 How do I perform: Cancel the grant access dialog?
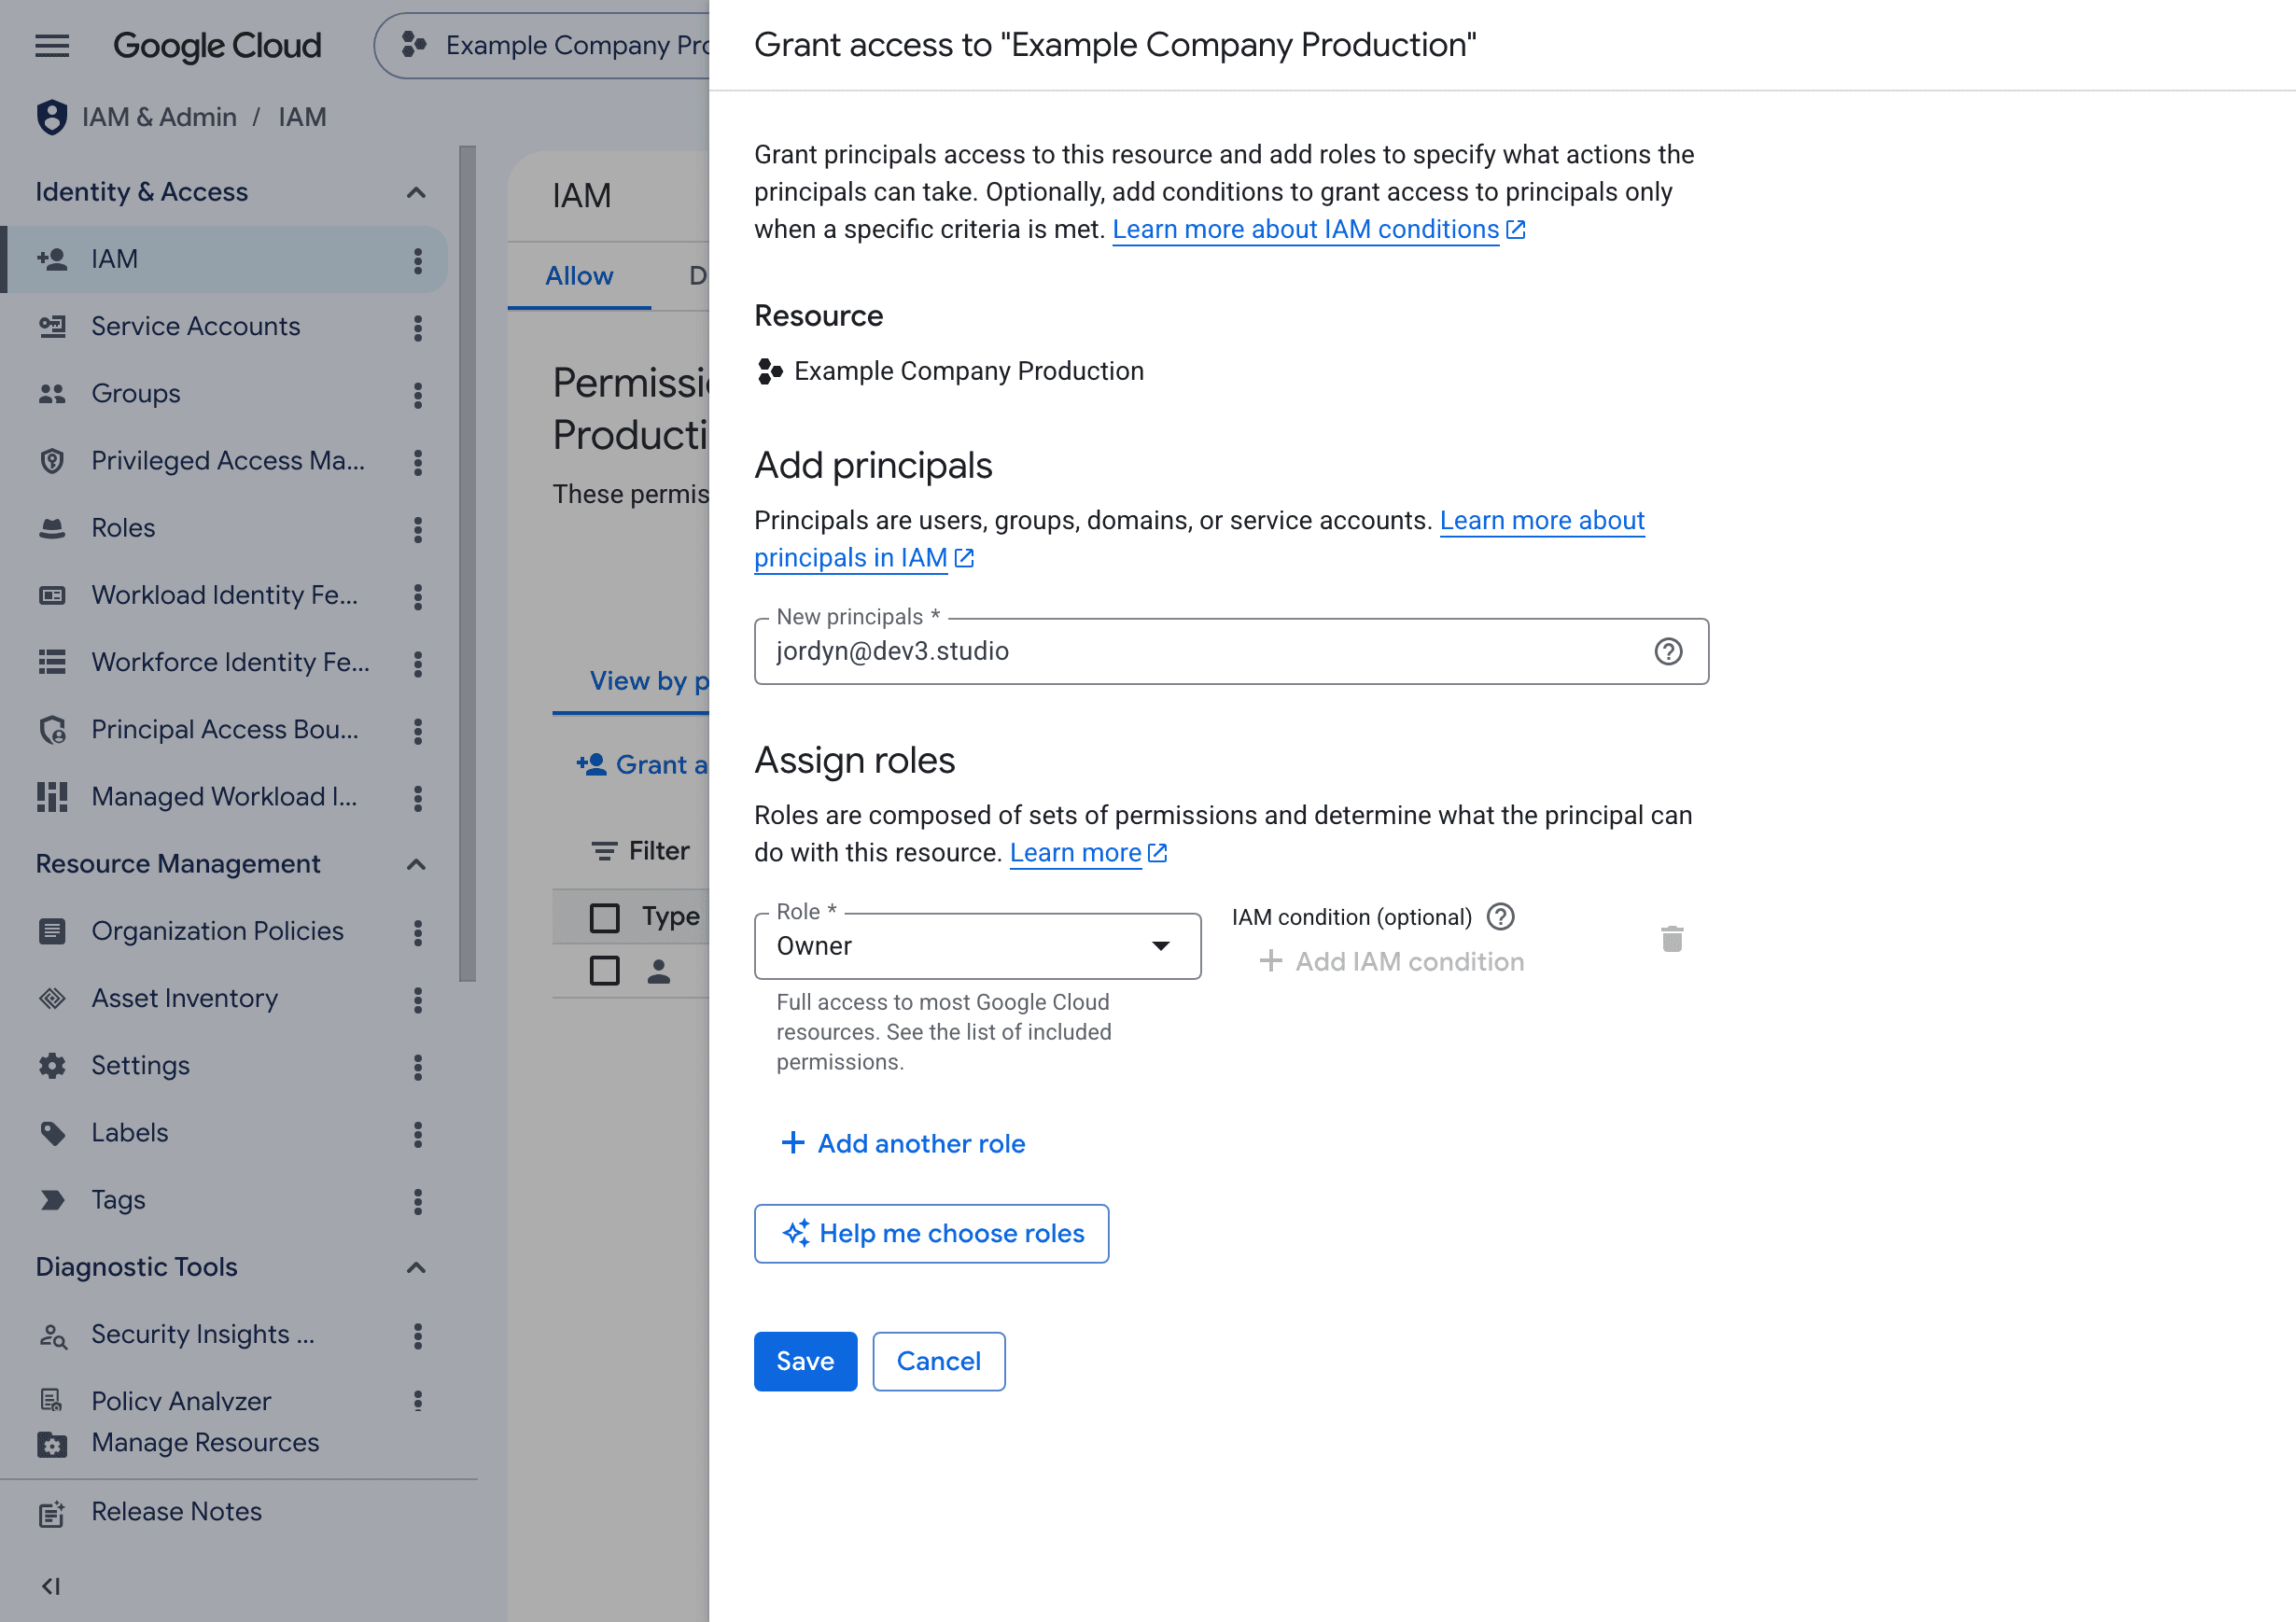(x=938, y=1361)
